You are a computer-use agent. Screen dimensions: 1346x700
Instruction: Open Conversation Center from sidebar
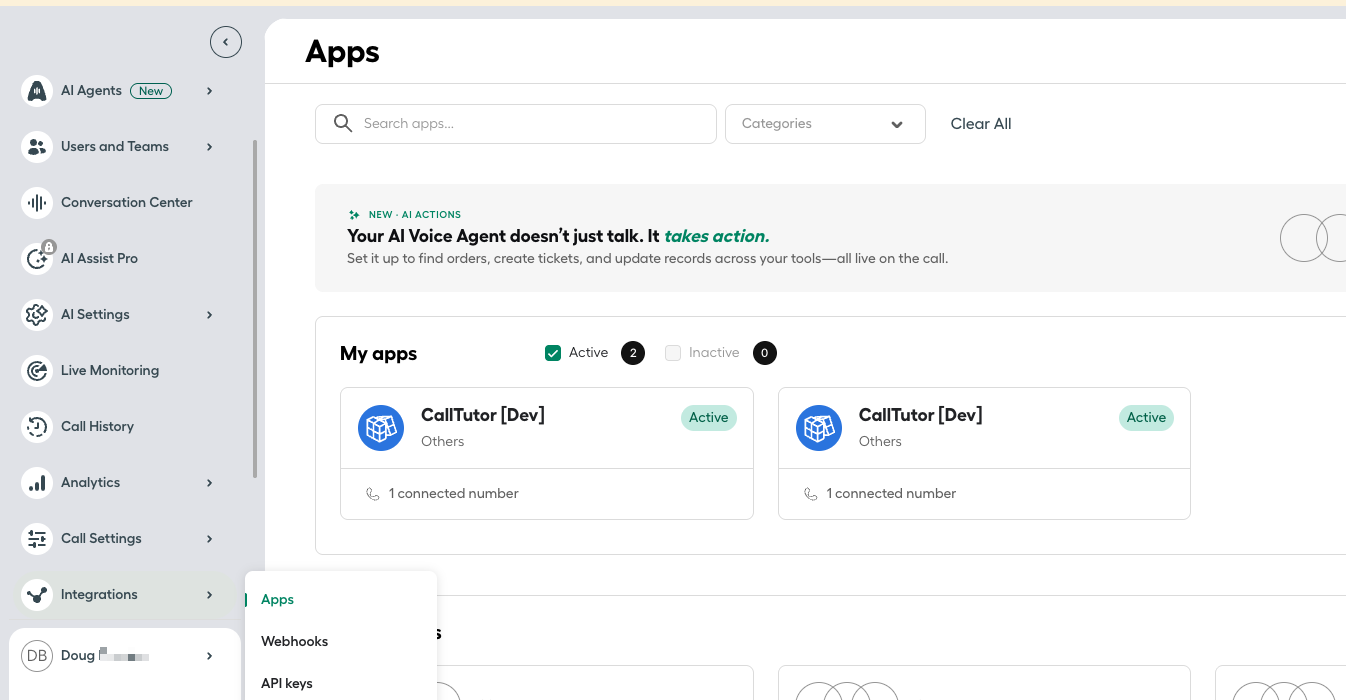[x=126, y=202]
